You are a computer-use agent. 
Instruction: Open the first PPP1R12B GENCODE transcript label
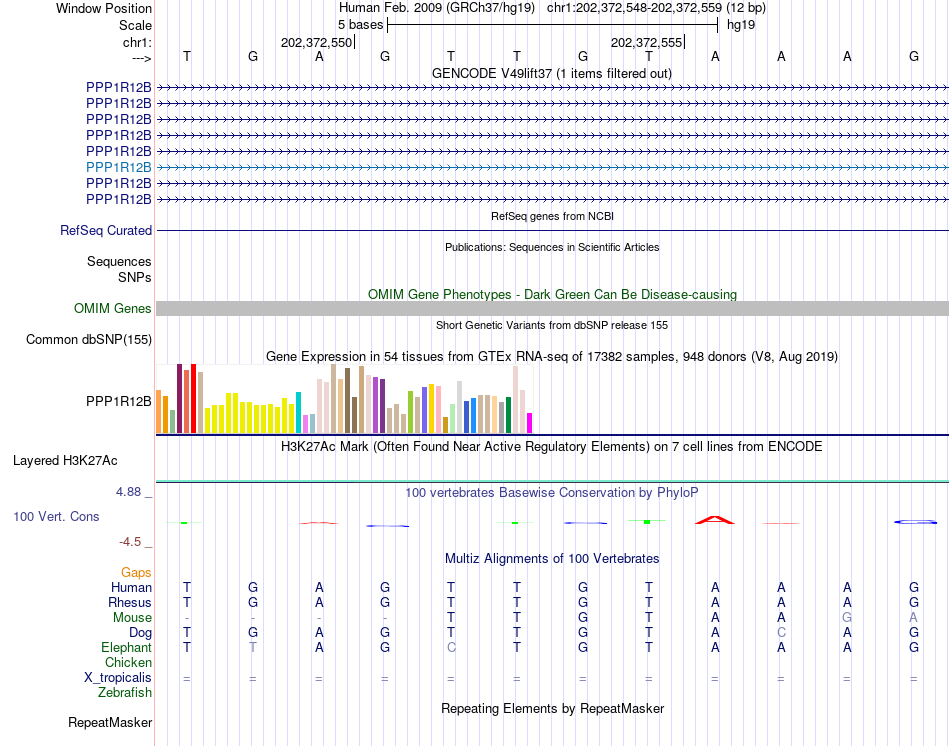click(x=119, y=87)
